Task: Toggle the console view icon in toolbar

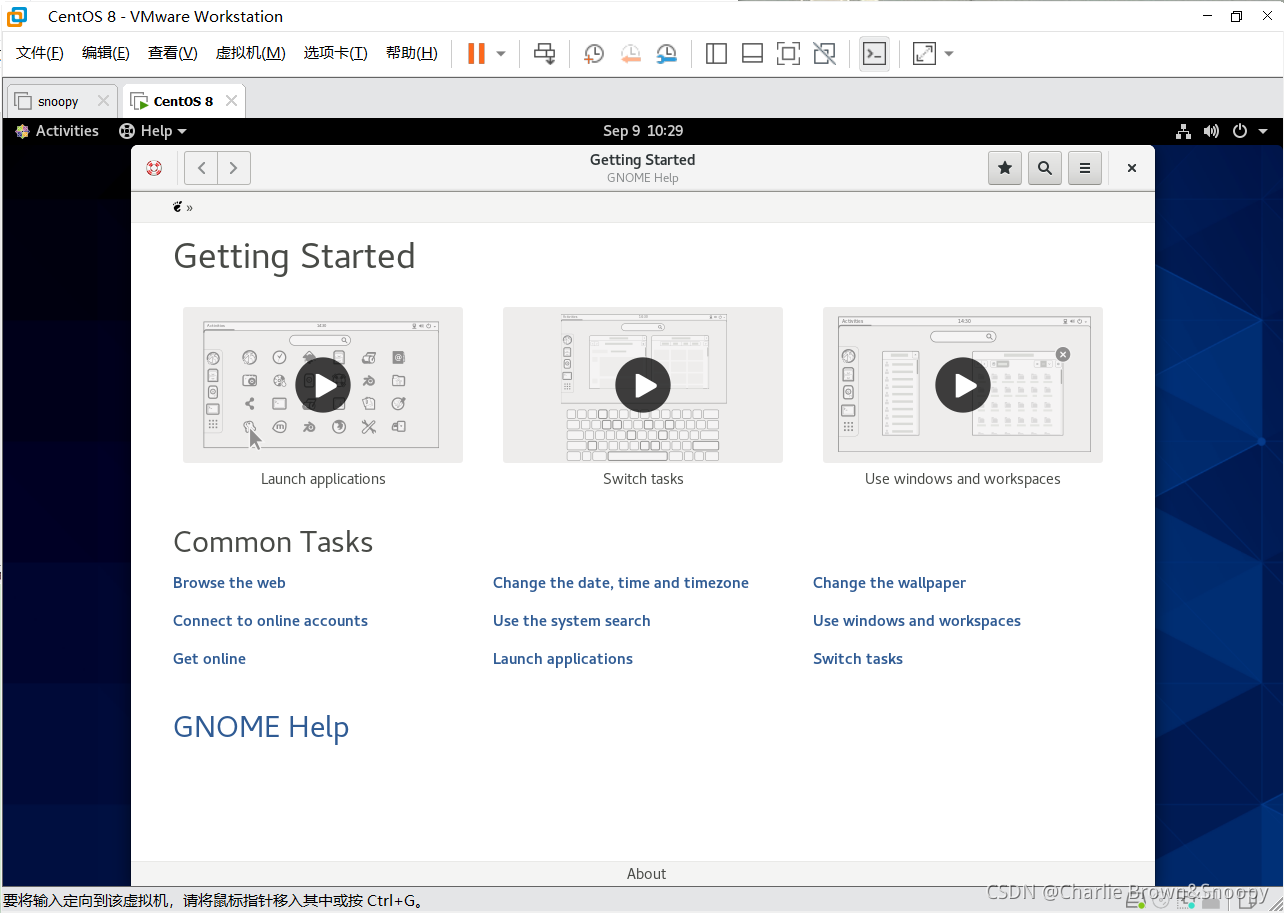Action: [874, 54]
